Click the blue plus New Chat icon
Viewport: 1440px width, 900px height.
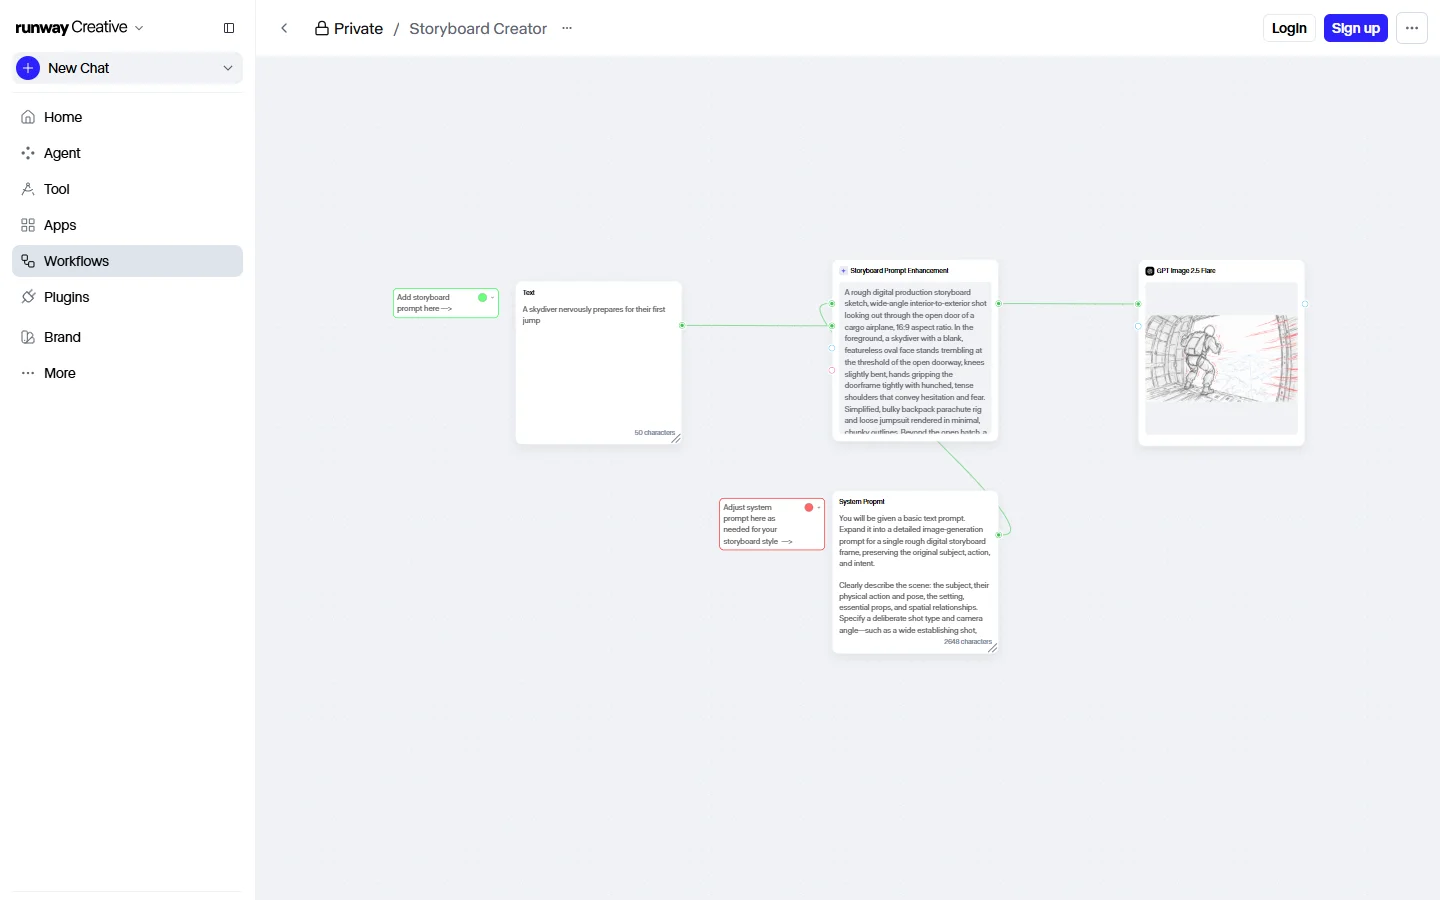click(x=28, y=68)
